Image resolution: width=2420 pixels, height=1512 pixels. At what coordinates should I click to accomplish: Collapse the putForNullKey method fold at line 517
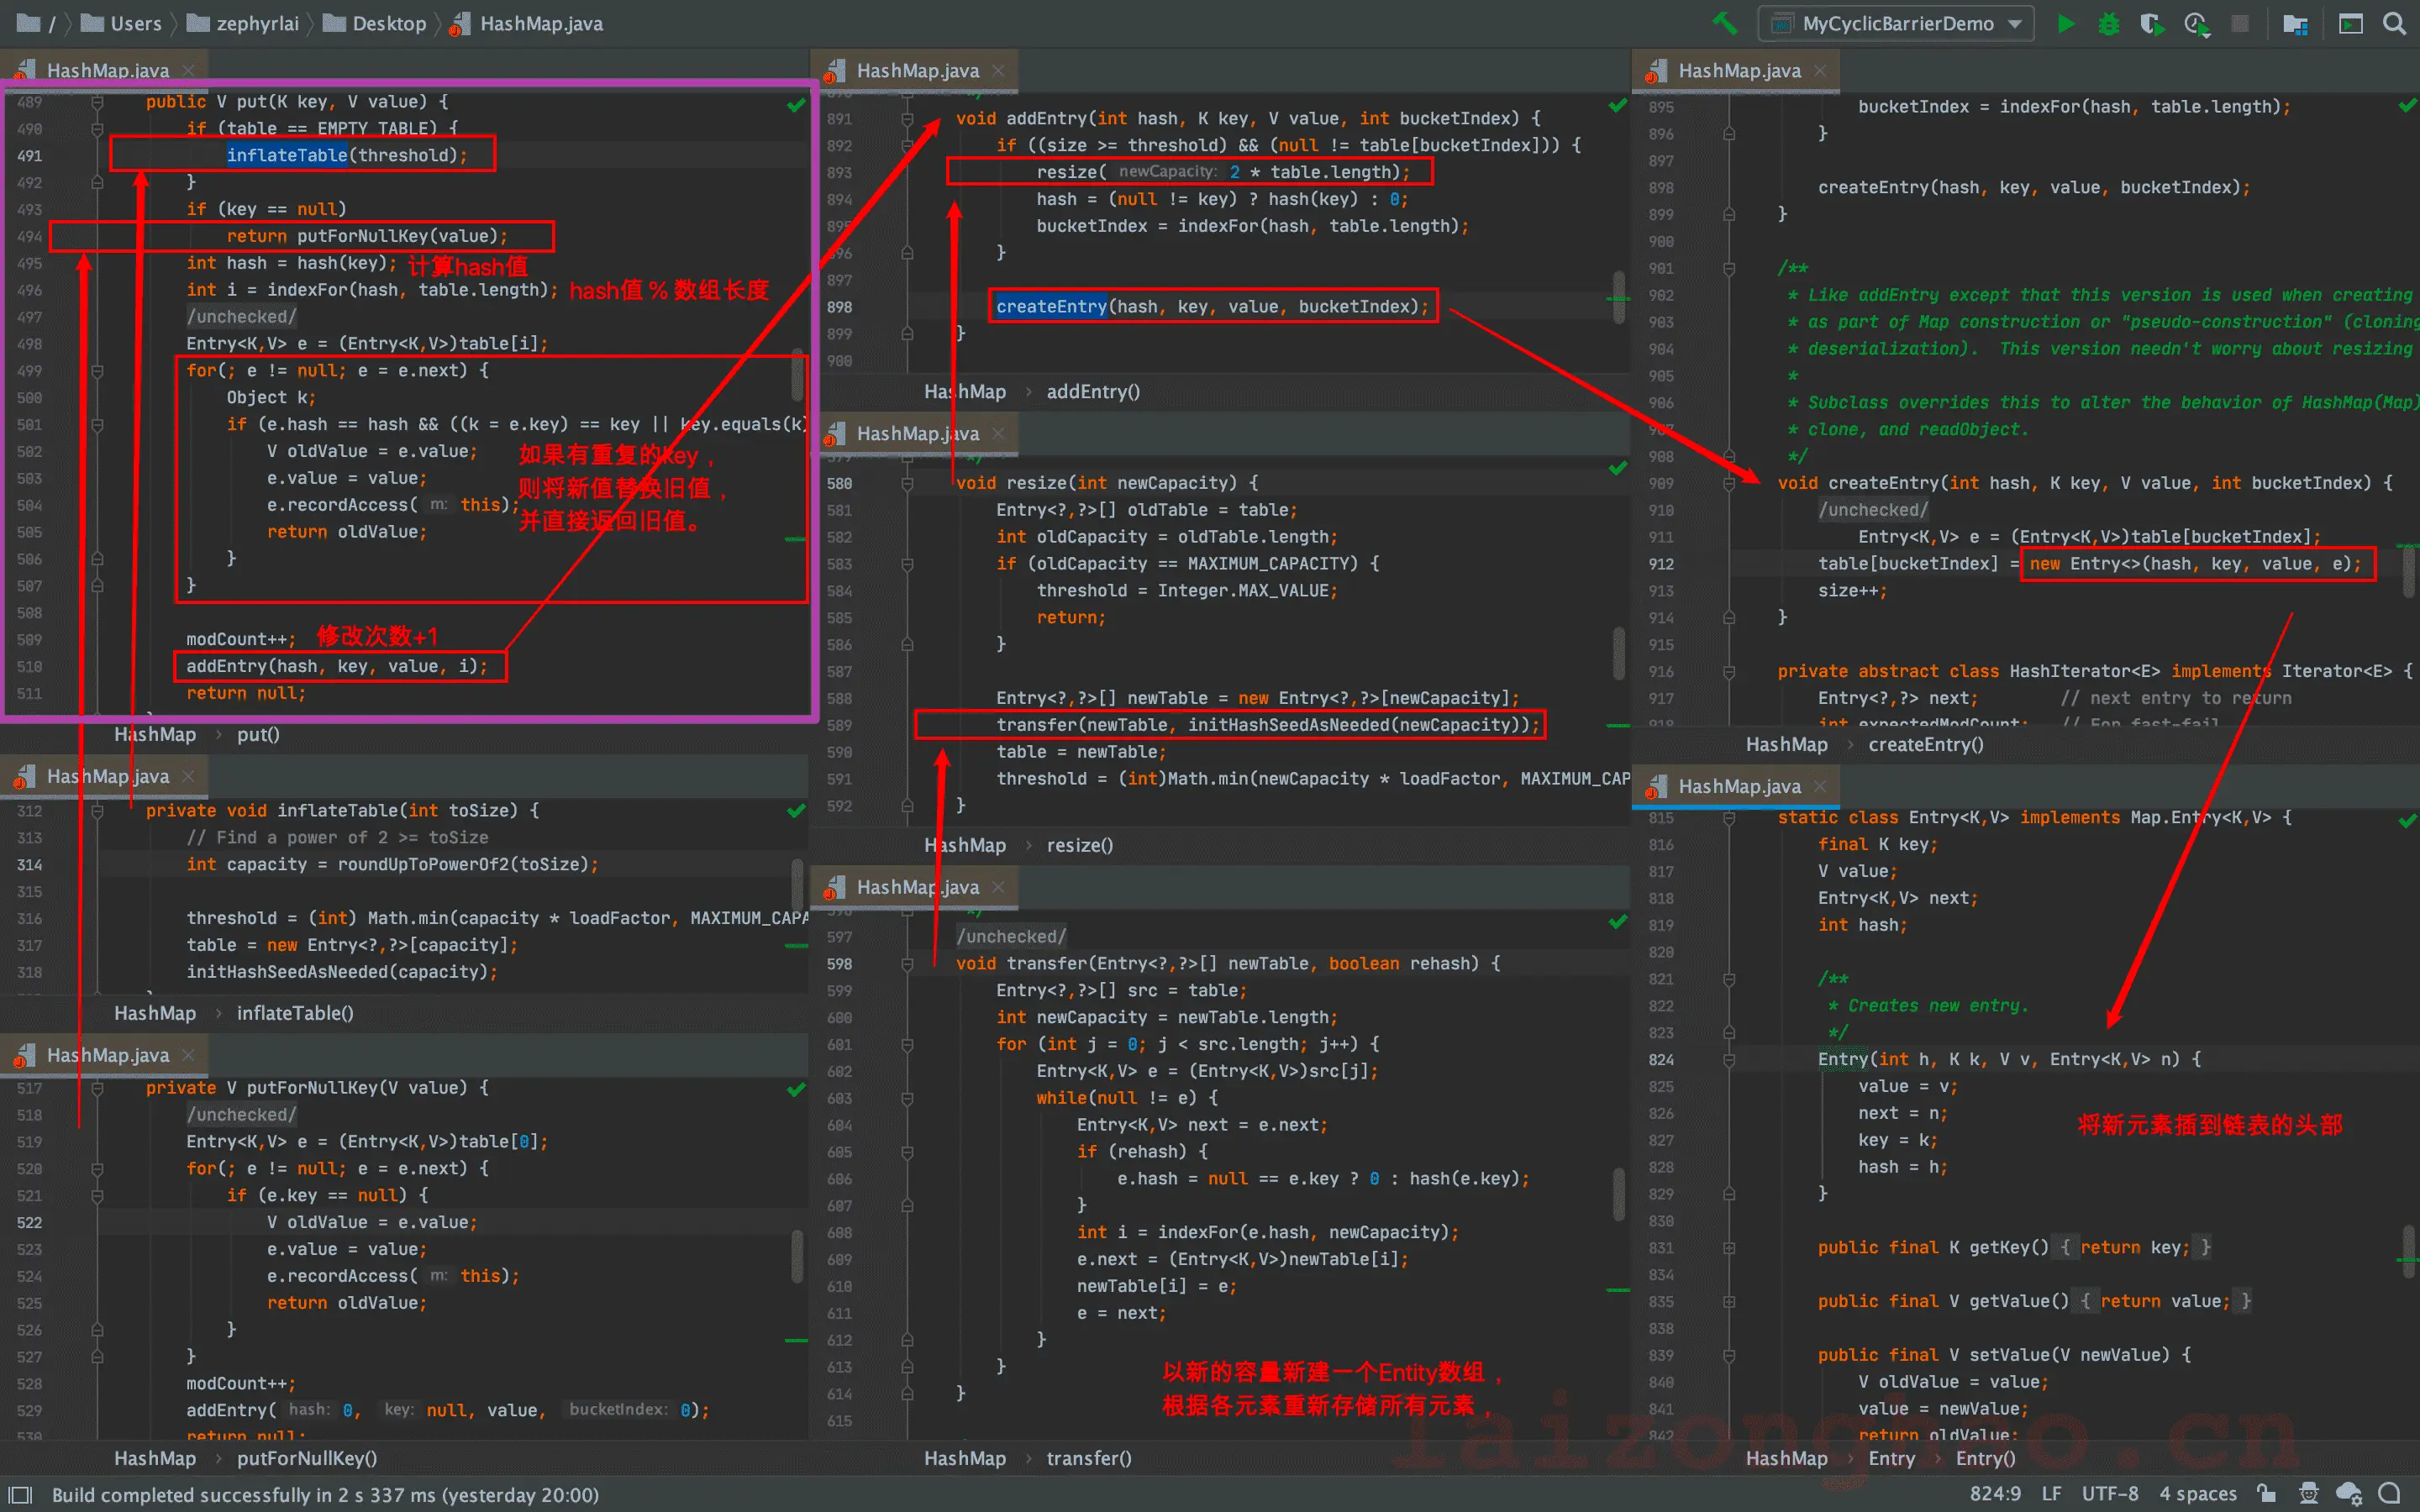pos(97,1088)
